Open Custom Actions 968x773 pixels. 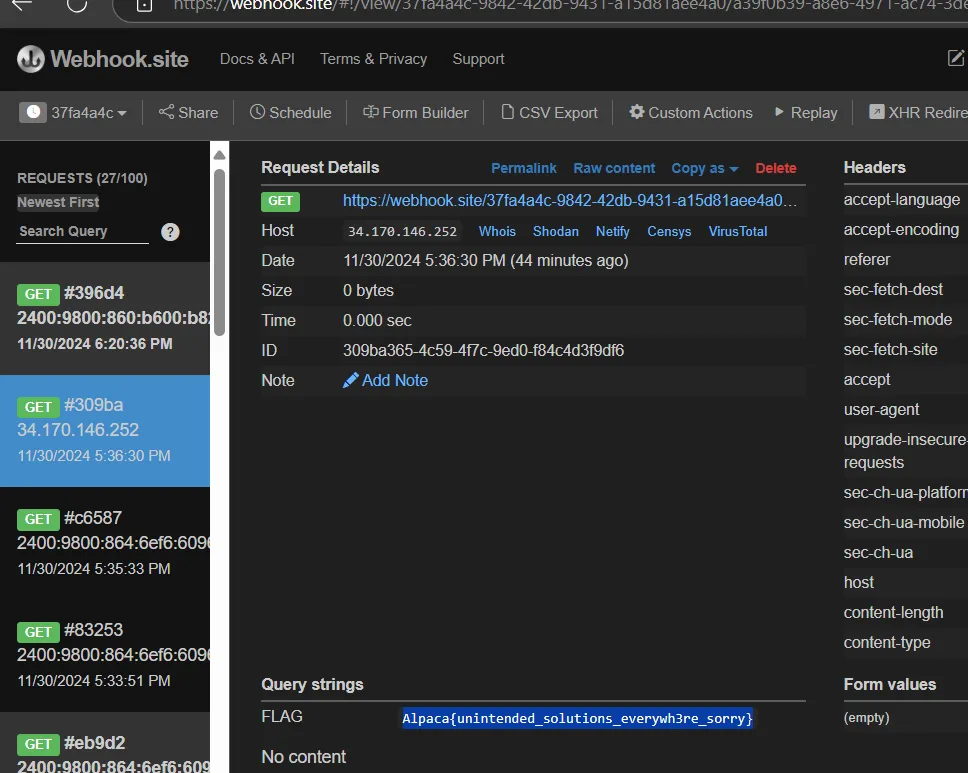[691, 112]
